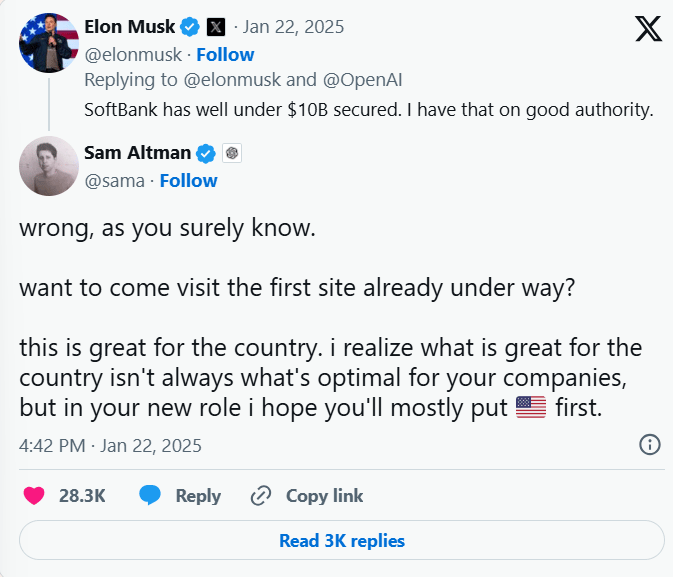Open the @sama handle link
The width and height of the screenshot is (673, 577).
[115, 181]
